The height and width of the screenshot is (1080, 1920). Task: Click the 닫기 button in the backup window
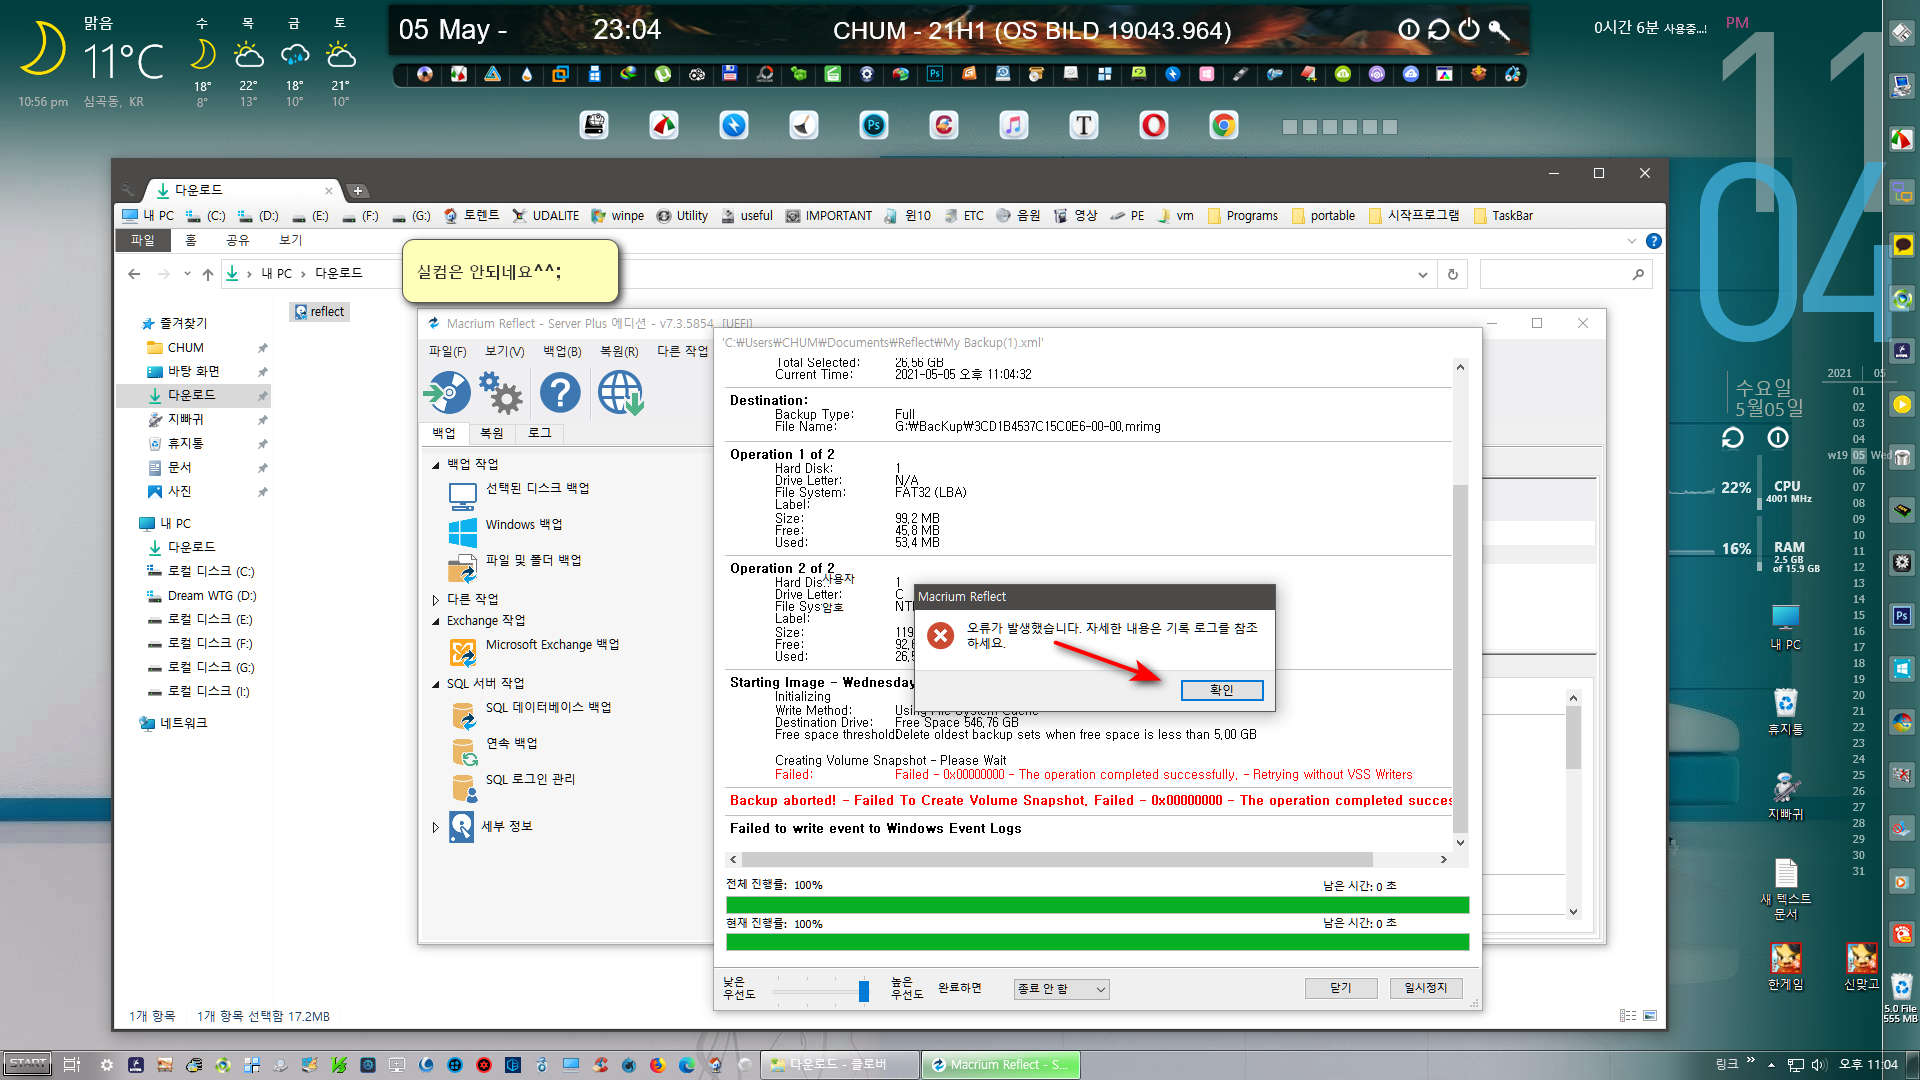tap(1340, 988)
